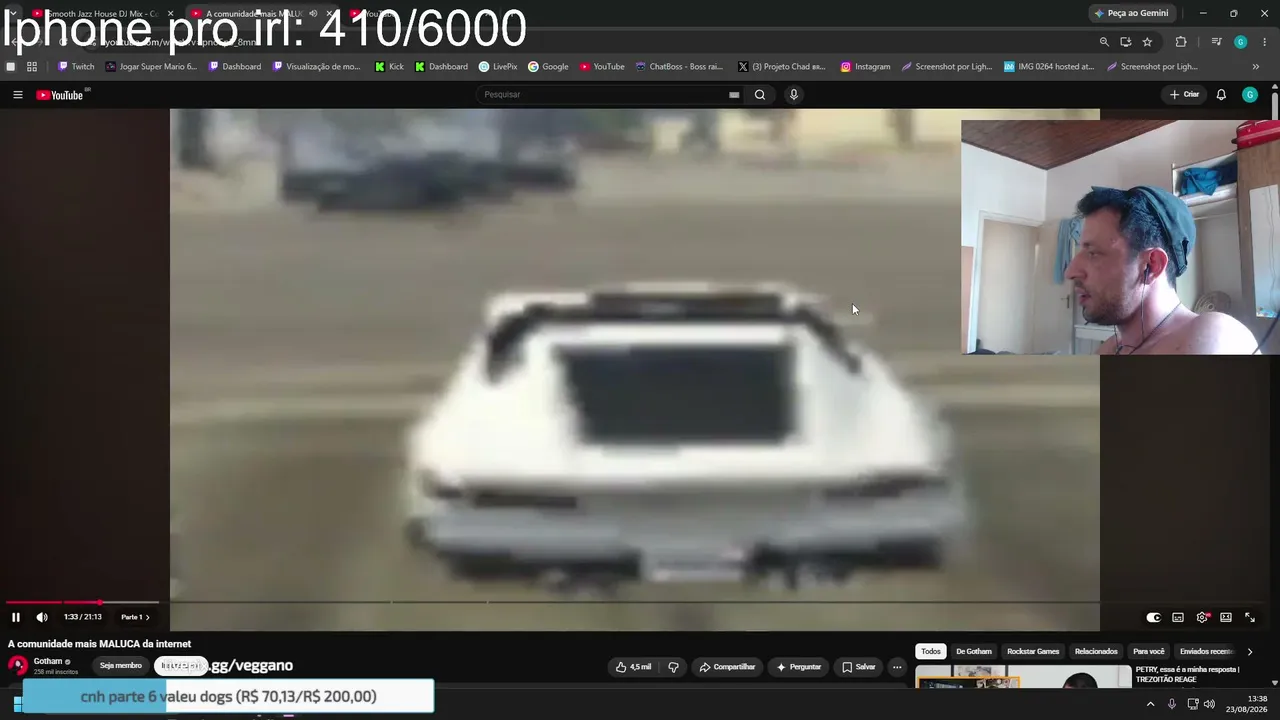Toggle subtitles on the video

tap(1178, 618)
